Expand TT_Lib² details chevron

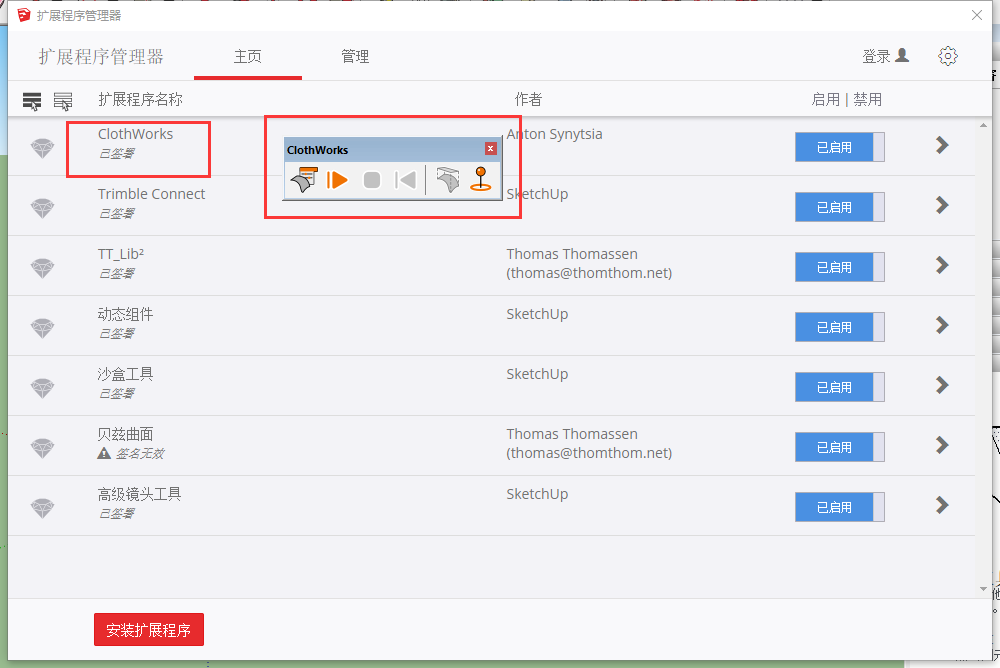coord(942,265)
